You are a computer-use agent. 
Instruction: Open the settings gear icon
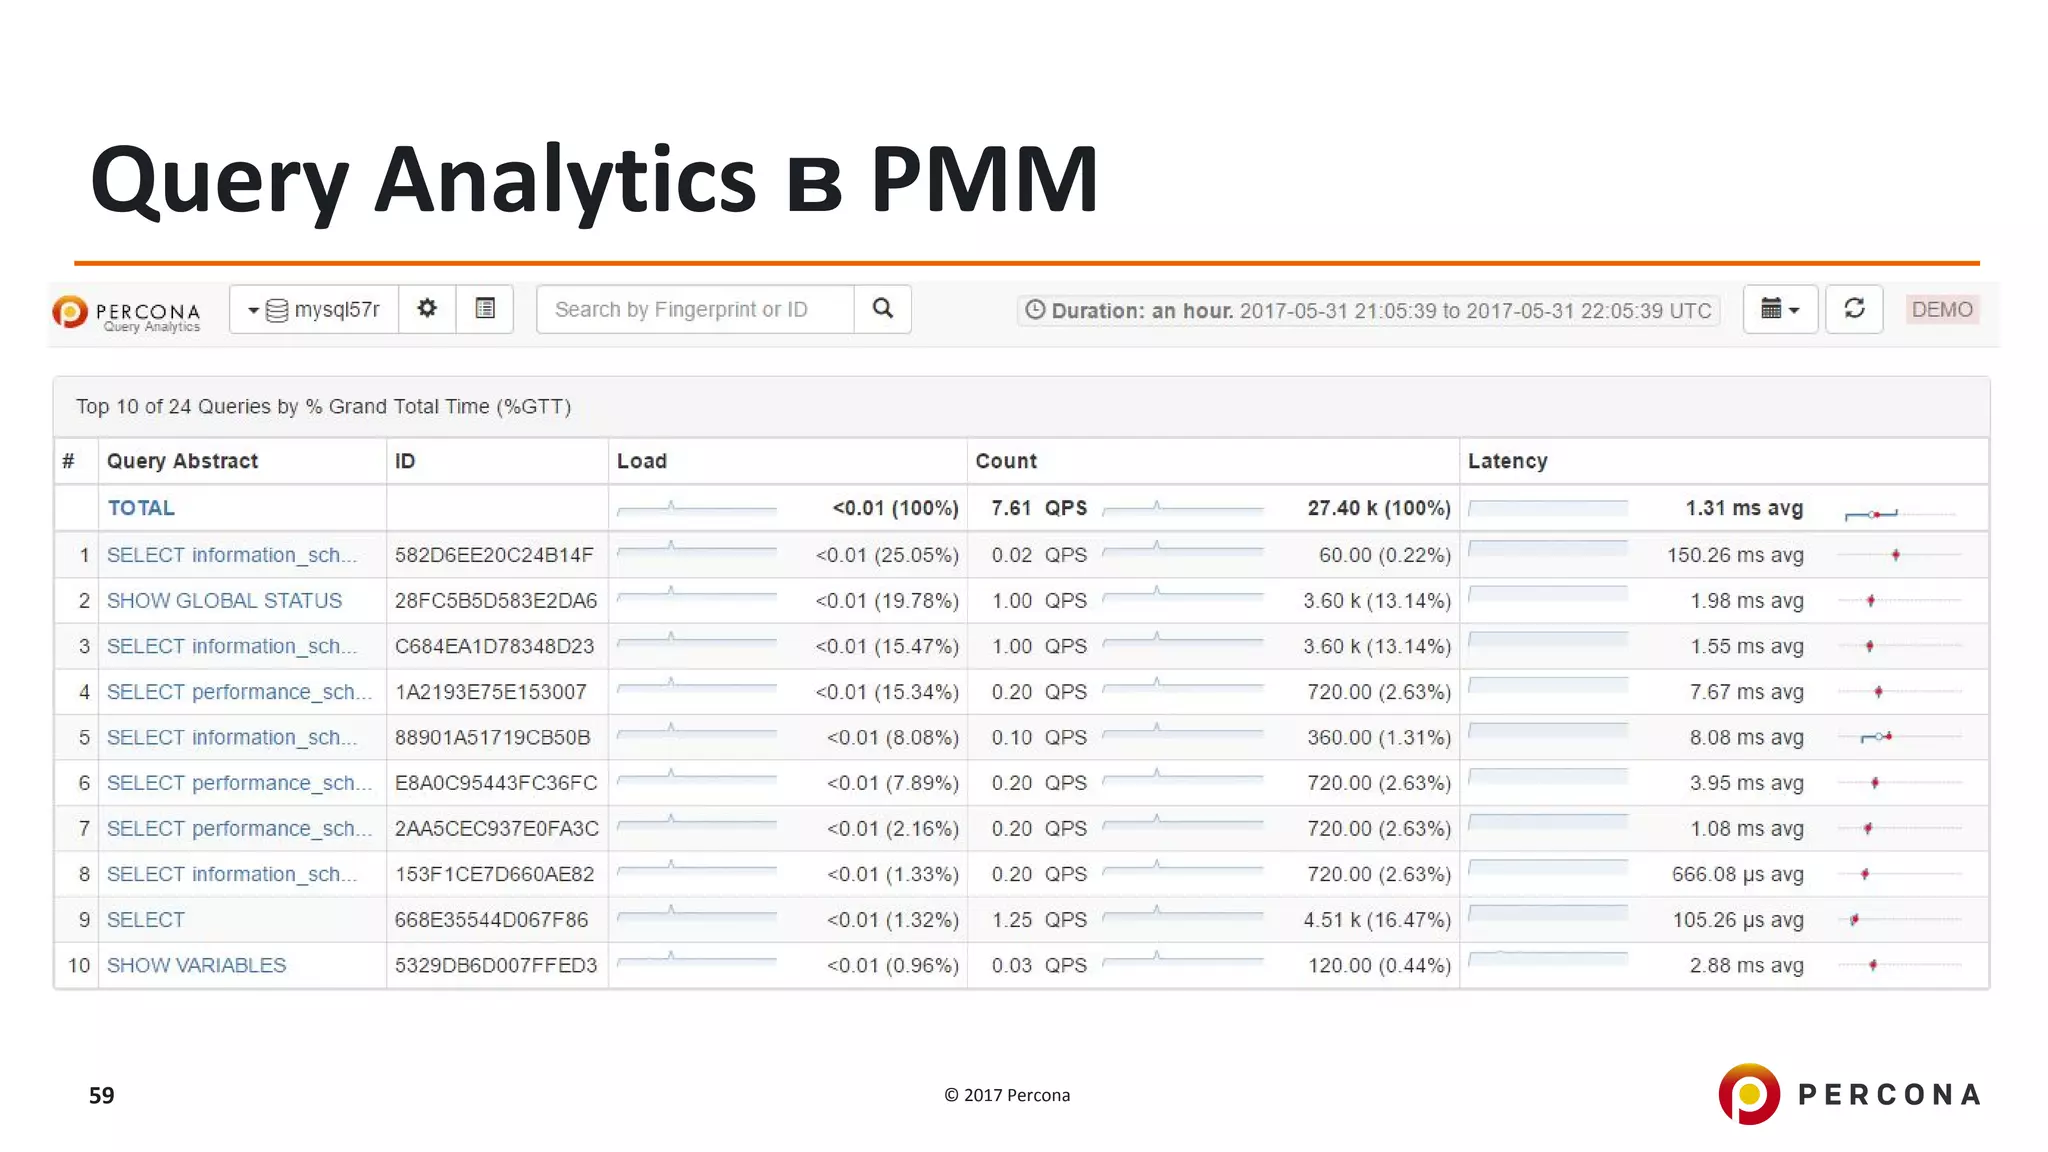pos(427,309)
